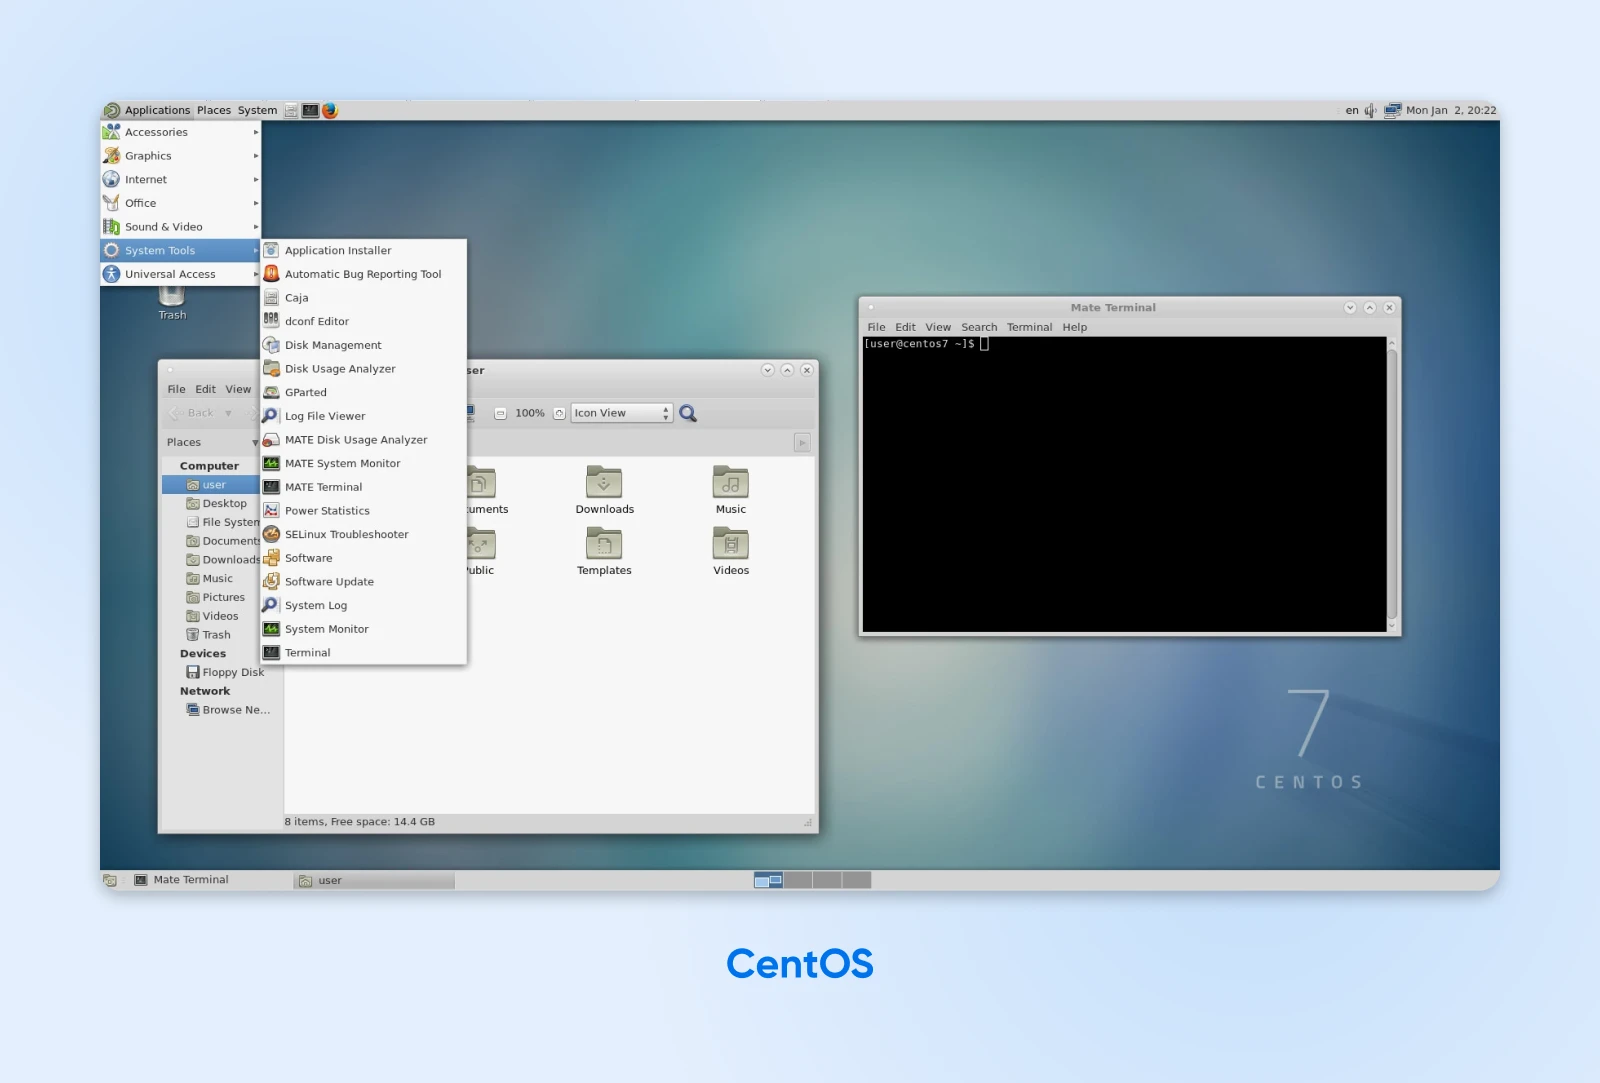This screenshot has height=1083, width=1600.
Task: Expand the Internet submenu
Action: coord(180,180)
